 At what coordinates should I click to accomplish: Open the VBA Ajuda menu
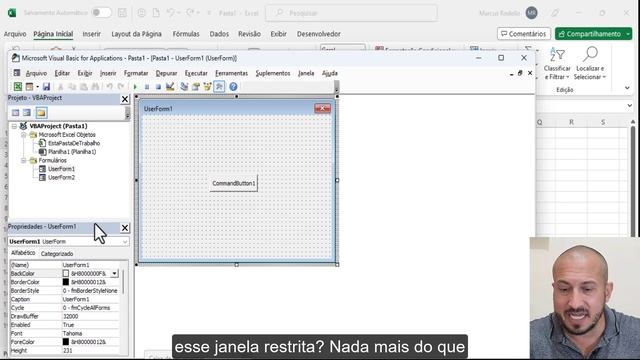point(330,73)
